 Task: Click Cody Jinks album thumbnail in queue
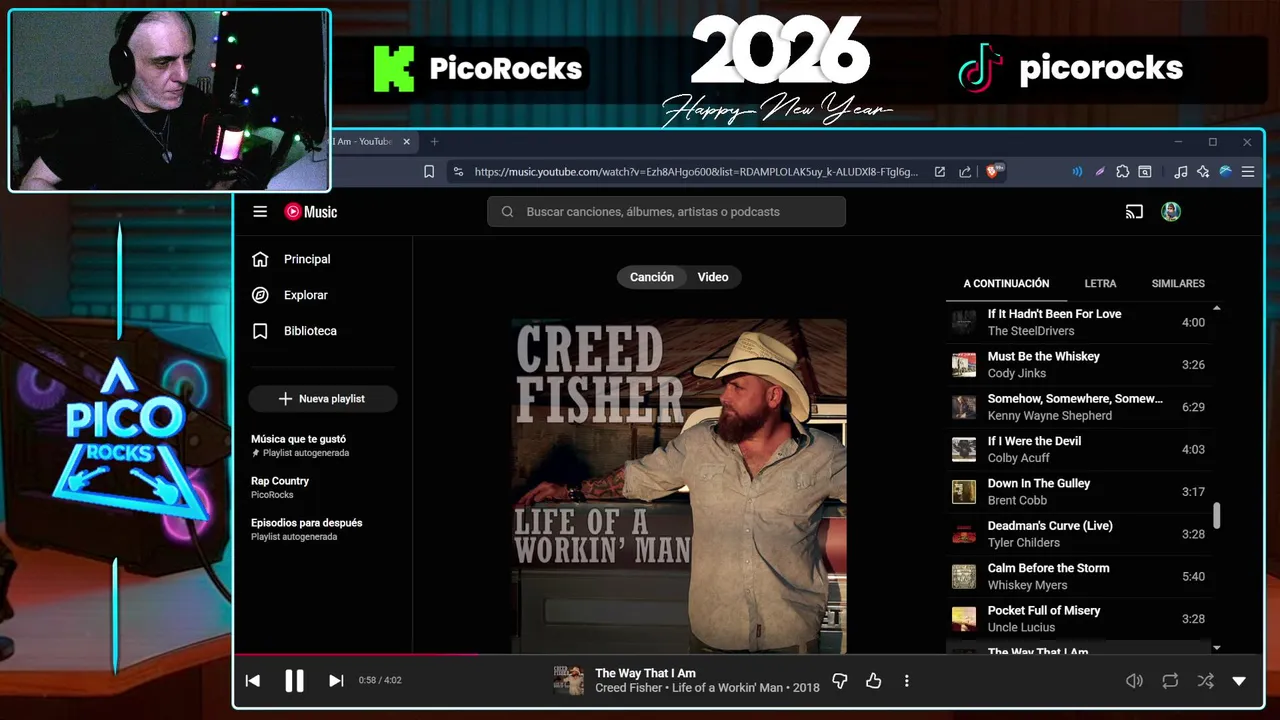(x=964, y=365)
